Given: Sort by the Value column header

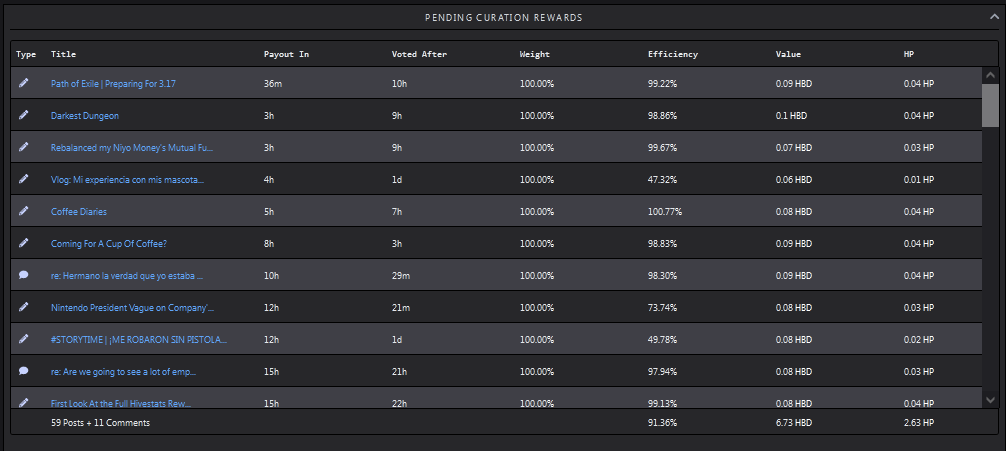Looking at the screenshot, I should click(788, 55).
